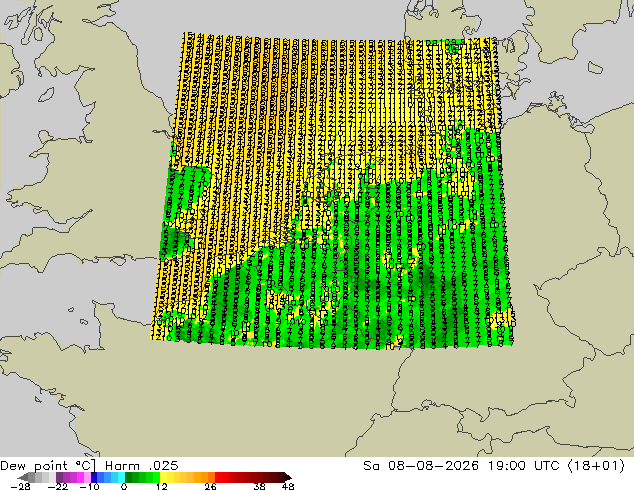Pick the dark green swatch right of 0
The image size is (634, 490).
point(128,477)
